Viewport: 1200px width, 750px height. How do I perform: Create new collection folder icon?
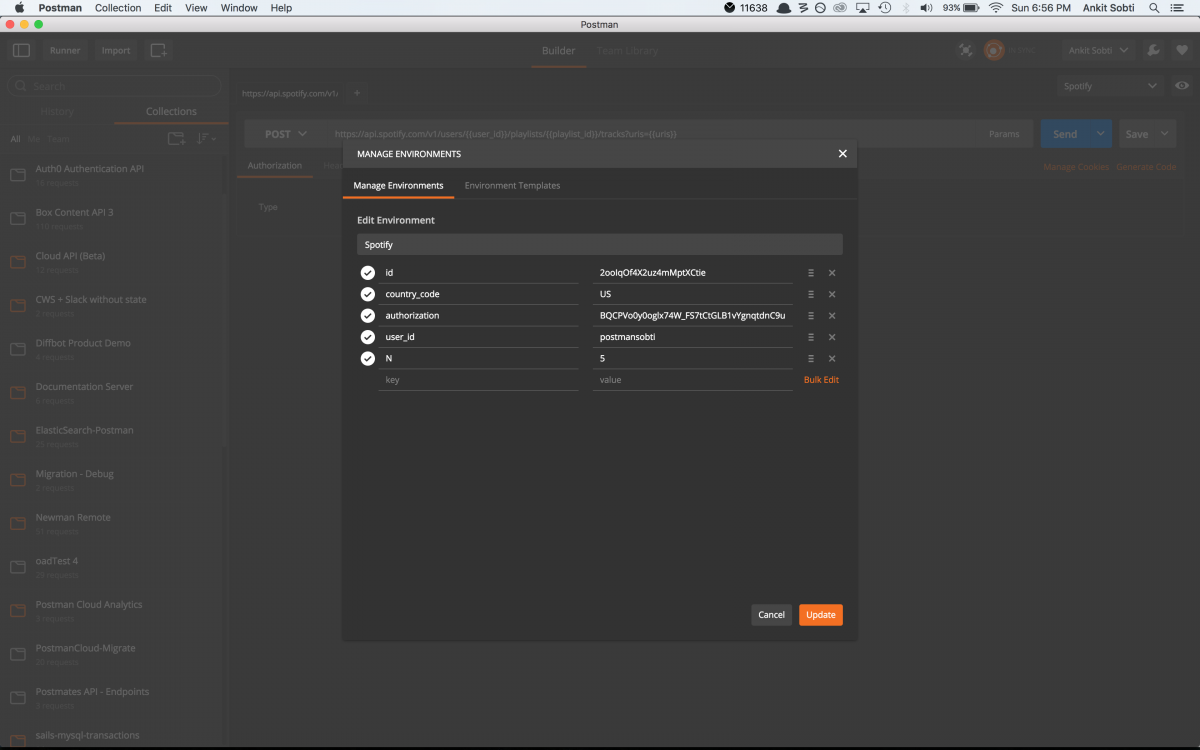tap(176, 139)
